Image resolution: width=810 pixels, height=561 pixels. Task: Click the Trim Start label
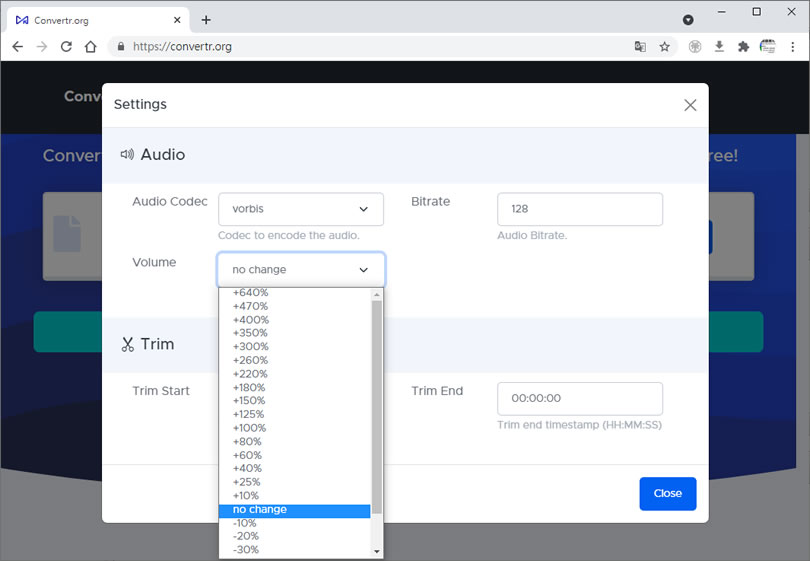click(161, 391)
